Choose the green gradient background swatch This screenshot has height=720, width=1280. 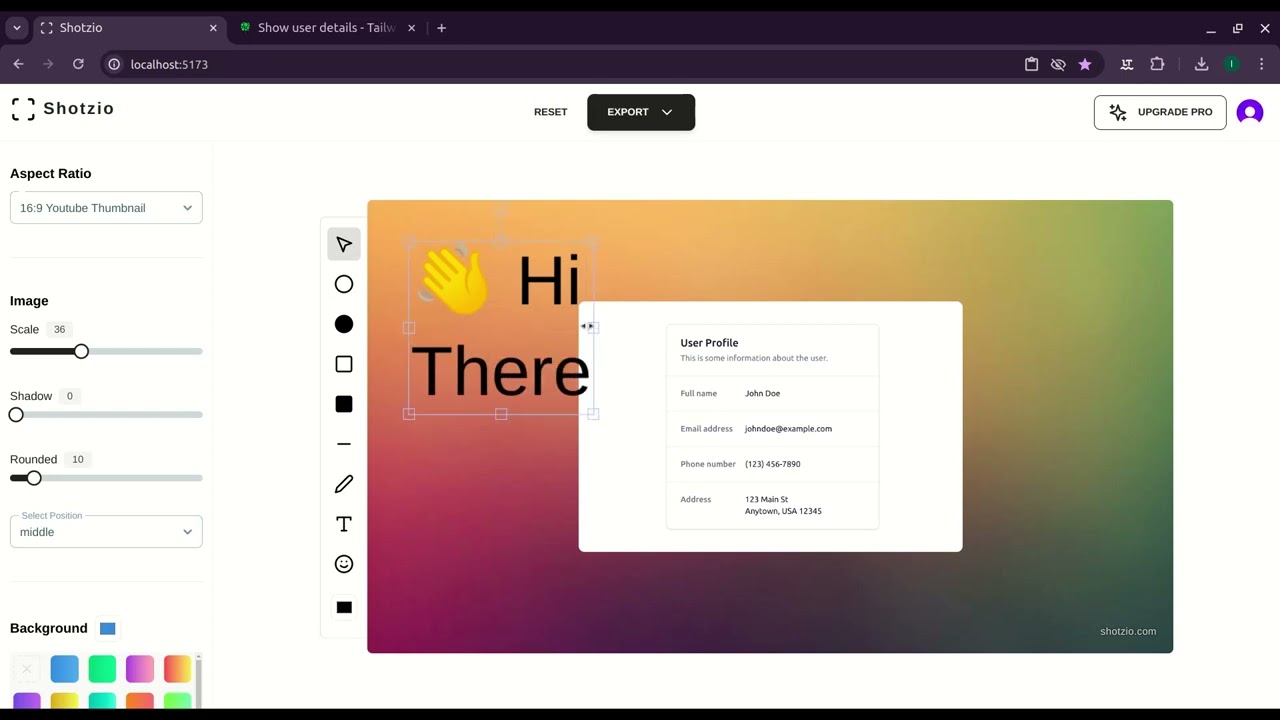102,668
